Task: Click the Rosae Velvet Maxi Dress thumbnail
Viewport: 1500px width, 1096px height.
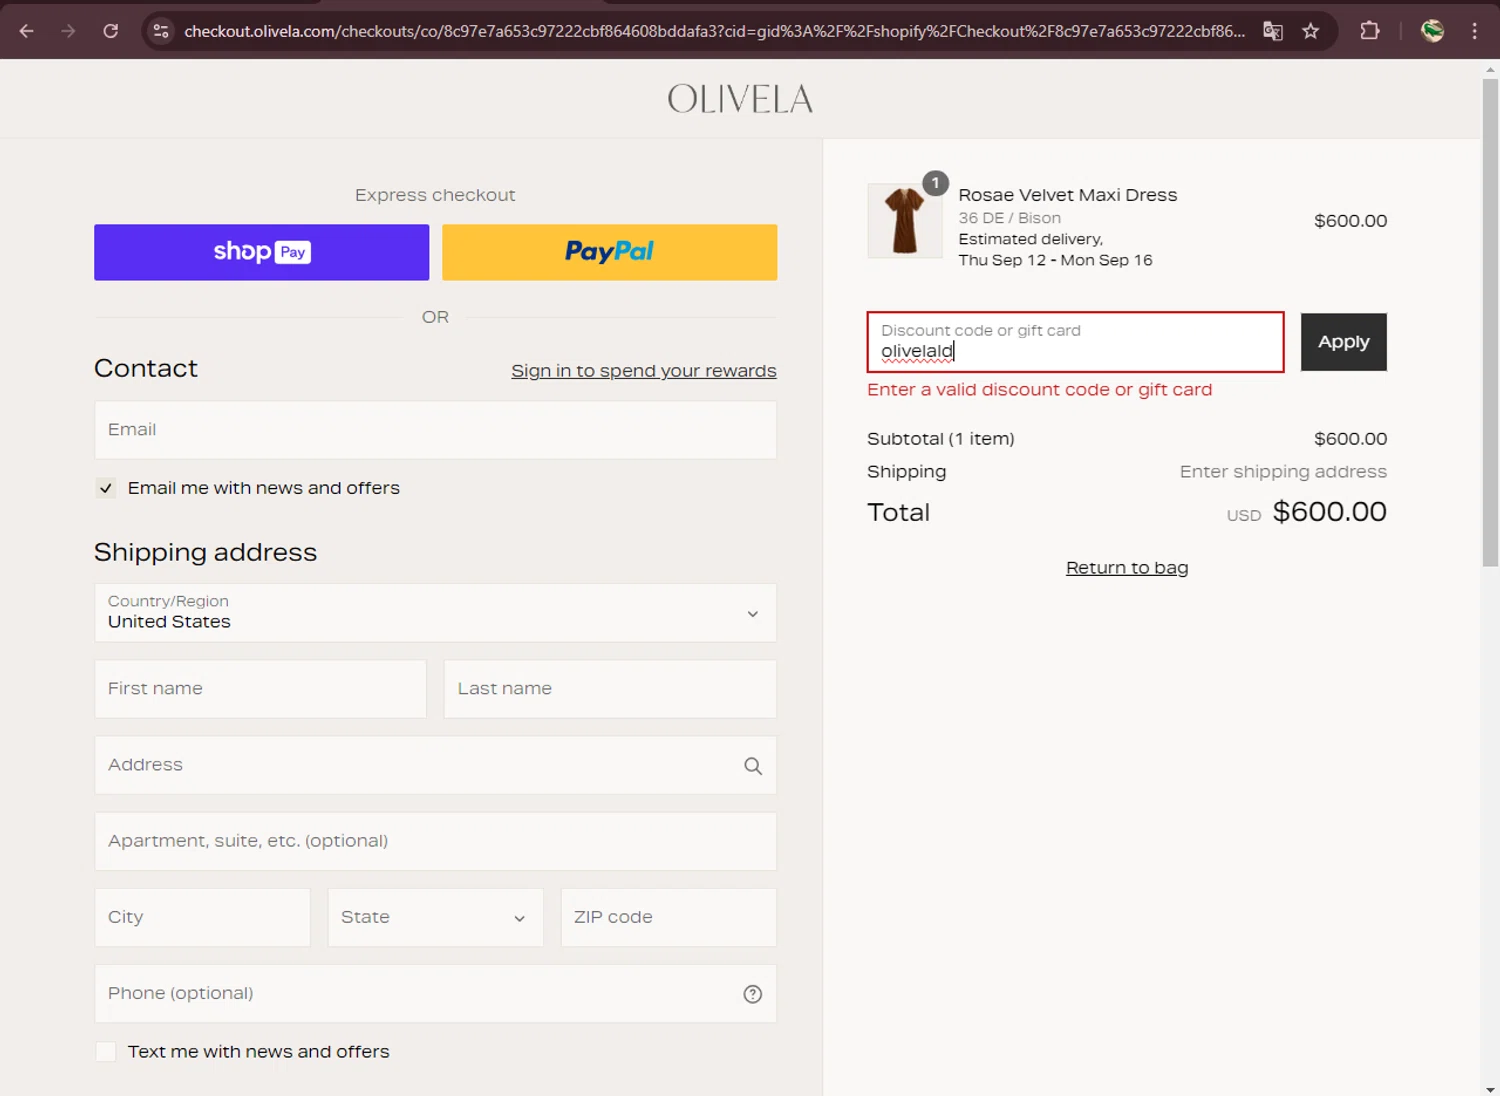Action: coord(904,221)
